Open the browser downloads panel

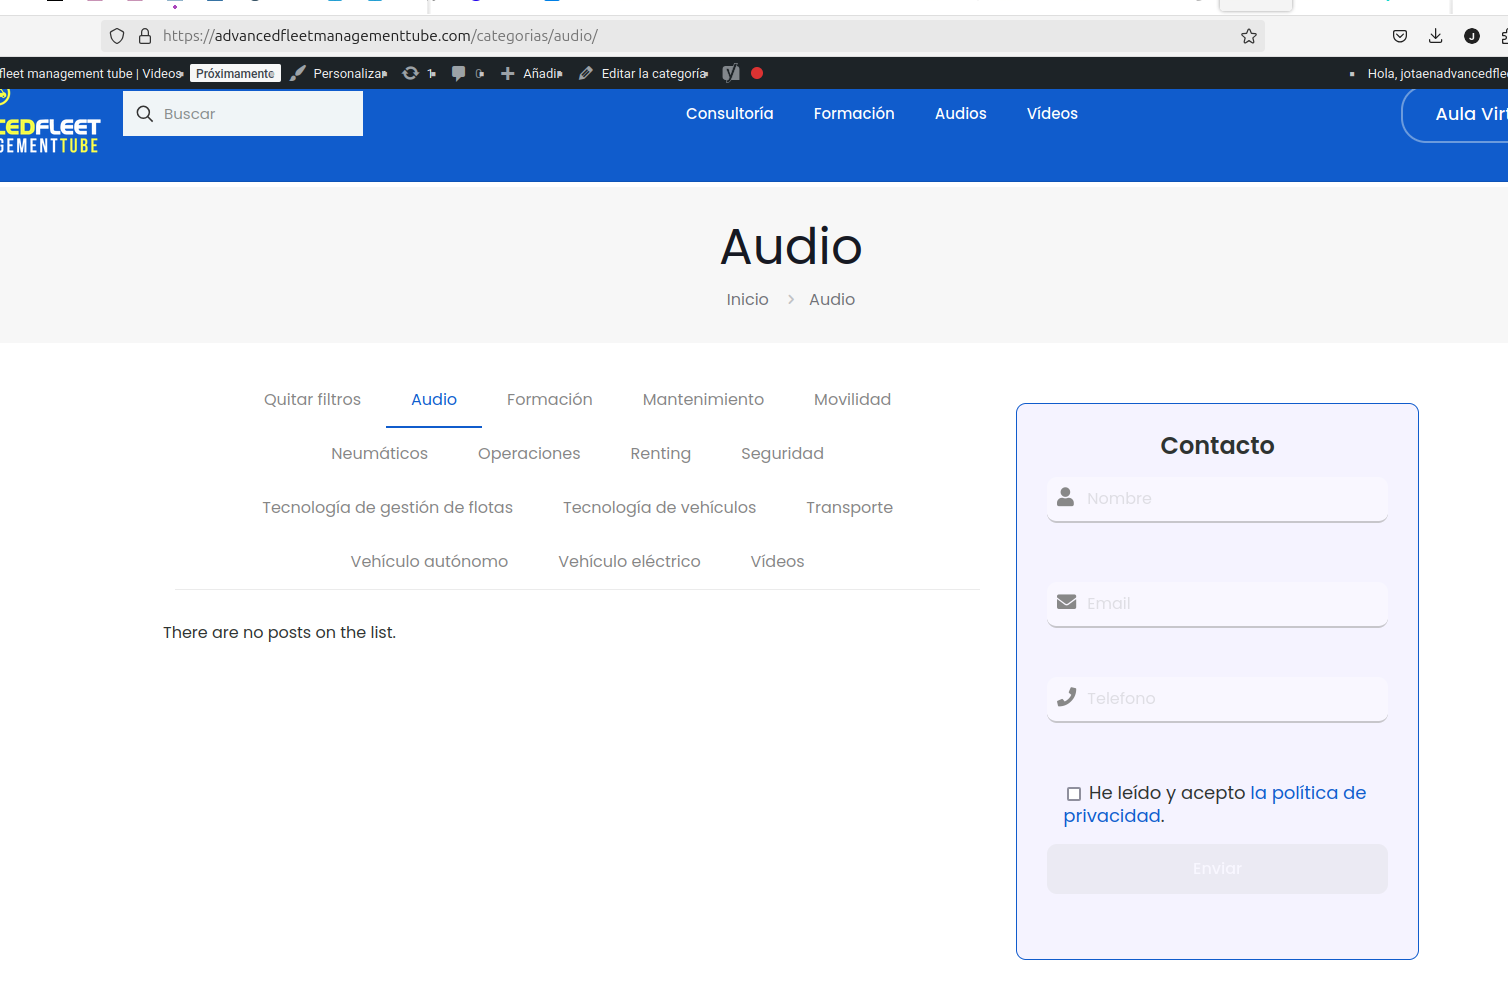(1435, 36)
